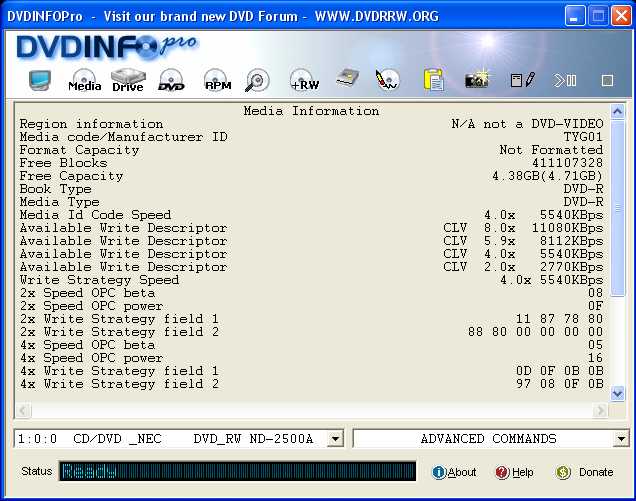
Task: Click the vertical scrollbar down arrow
Action: click(617, 393)
